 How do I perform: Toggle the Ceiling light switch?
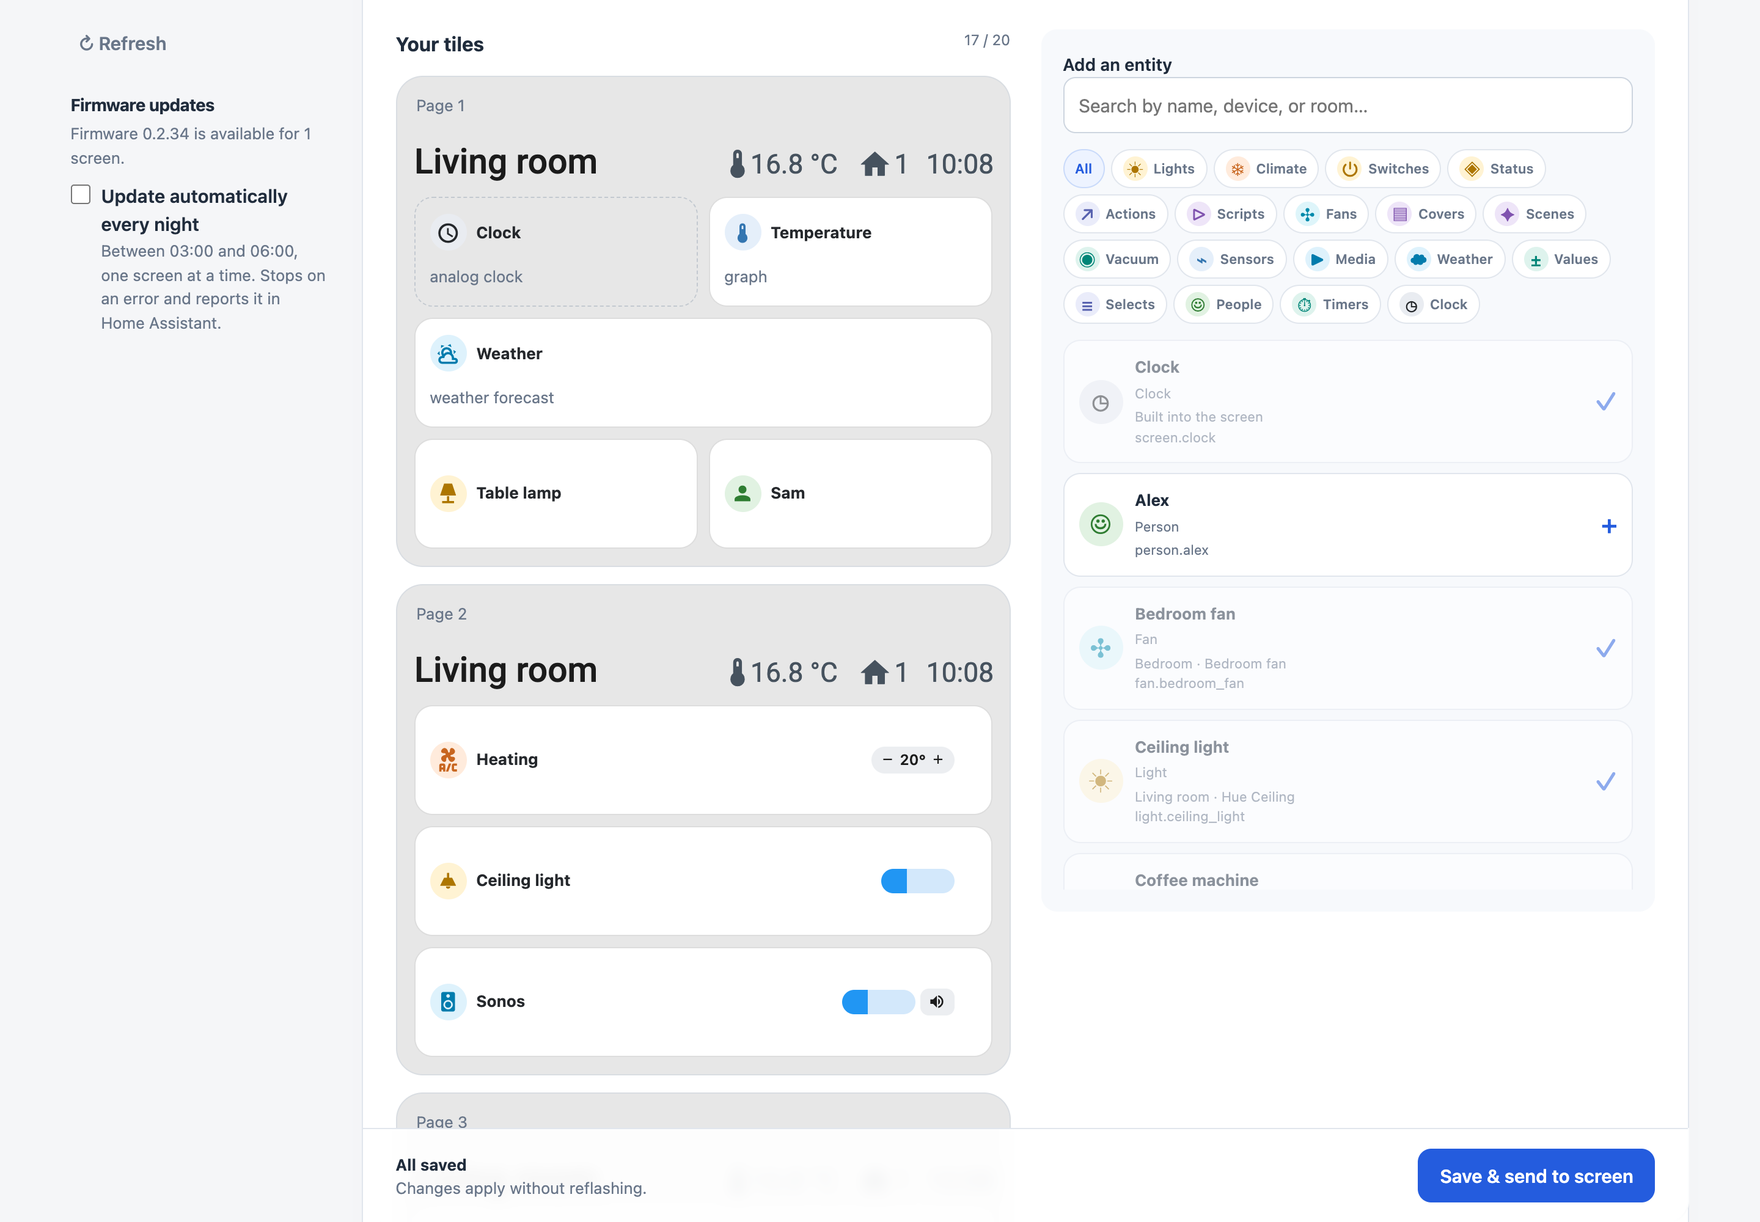[917, 881]
